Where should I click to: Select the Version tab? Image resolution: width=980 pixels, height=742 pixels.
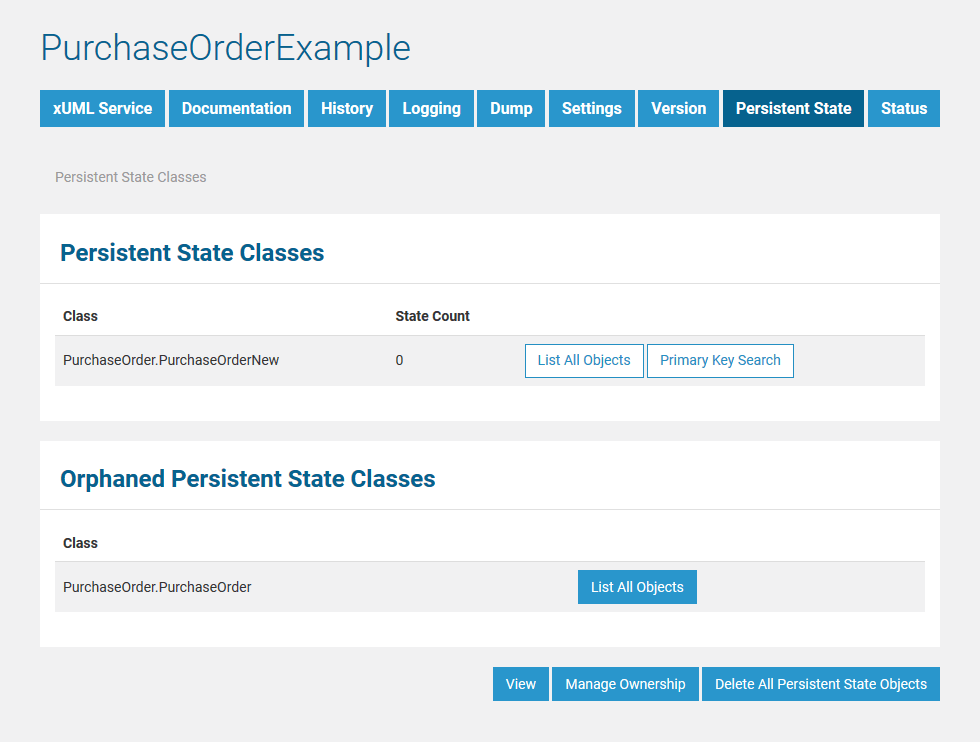[x=678, y=108]
